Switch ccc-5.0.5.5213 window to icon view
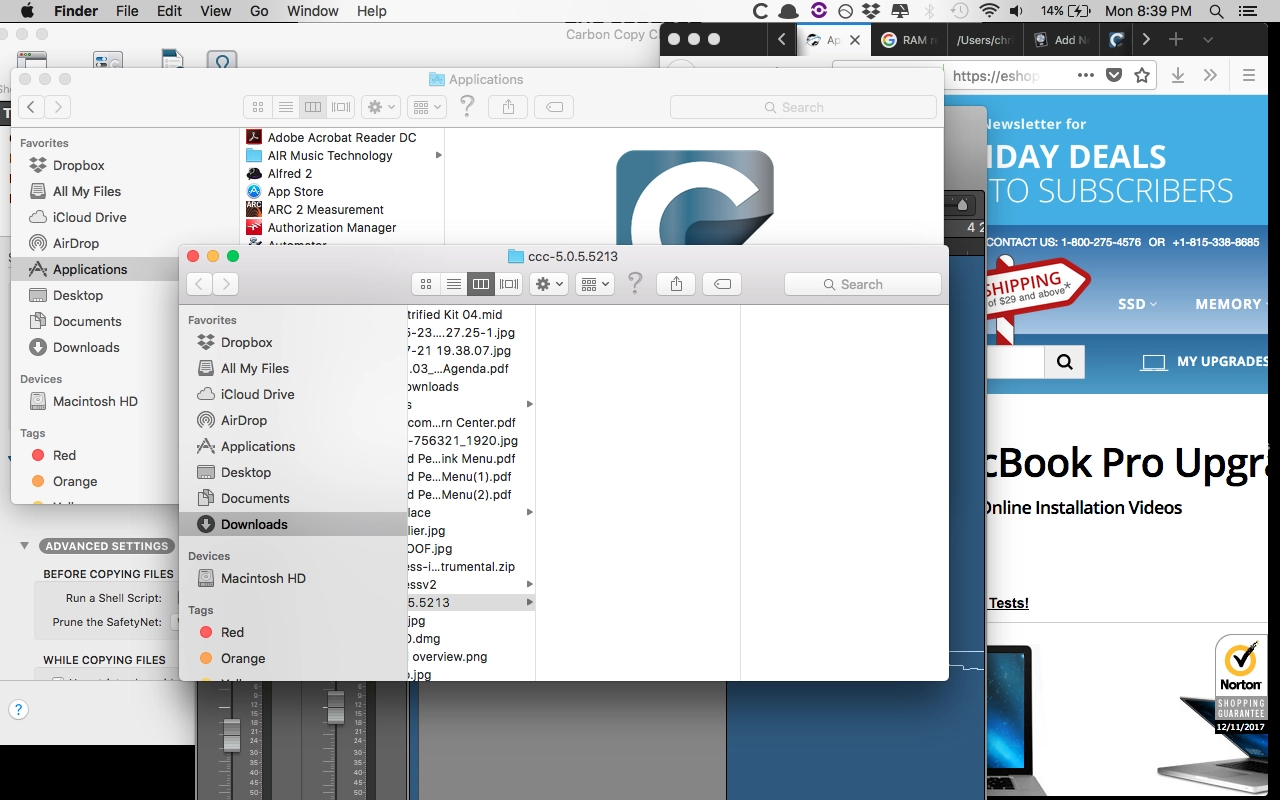1280x800 pixels. (426, 284)
